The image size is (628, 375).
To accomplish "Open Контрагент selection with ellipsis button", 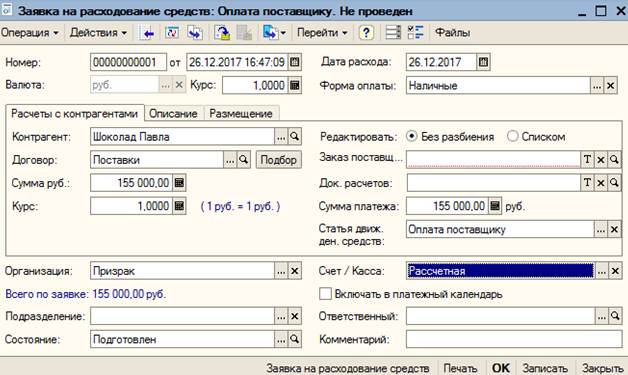I will click(x=281, y=137).
